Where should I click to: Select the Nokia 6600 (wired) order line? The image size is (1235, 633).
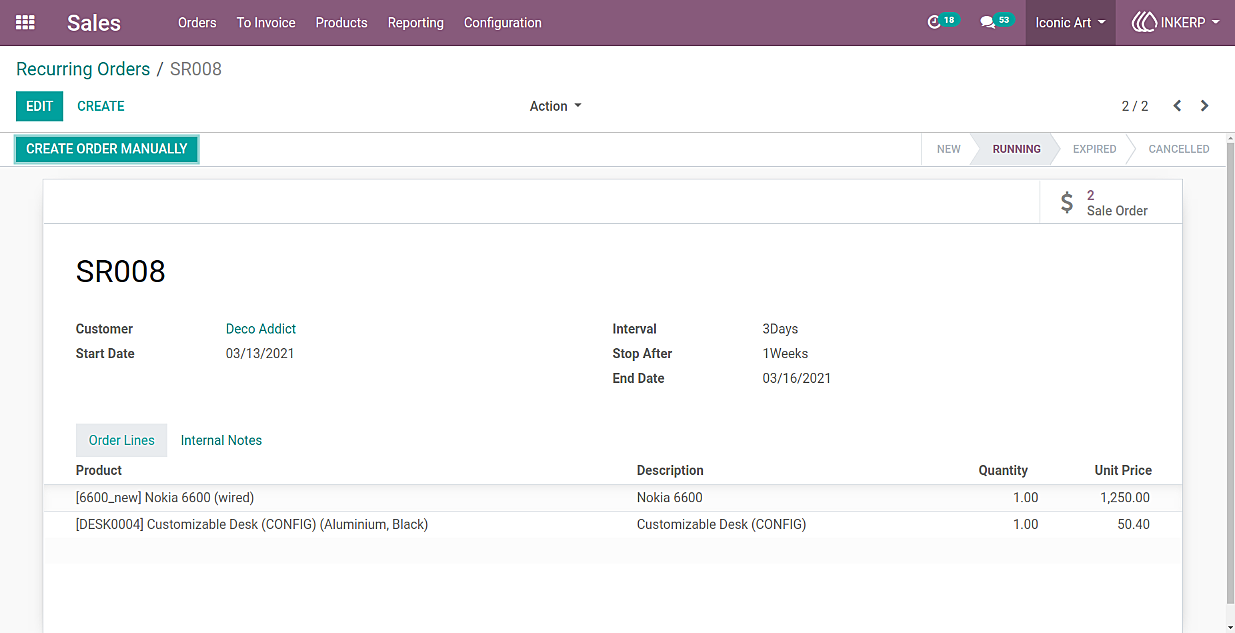pos(612,498)
